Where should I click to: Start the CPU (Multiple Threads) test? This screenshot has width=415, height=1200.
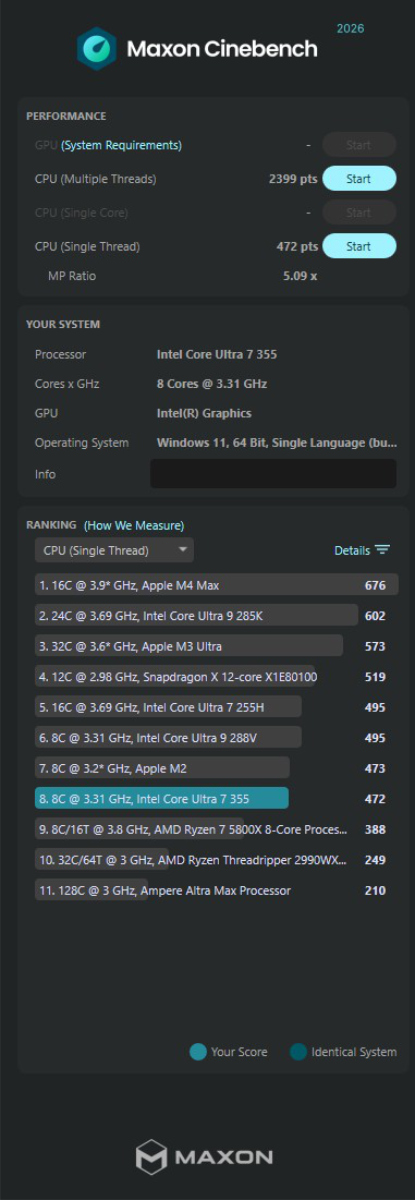click(x=359, y=179)
